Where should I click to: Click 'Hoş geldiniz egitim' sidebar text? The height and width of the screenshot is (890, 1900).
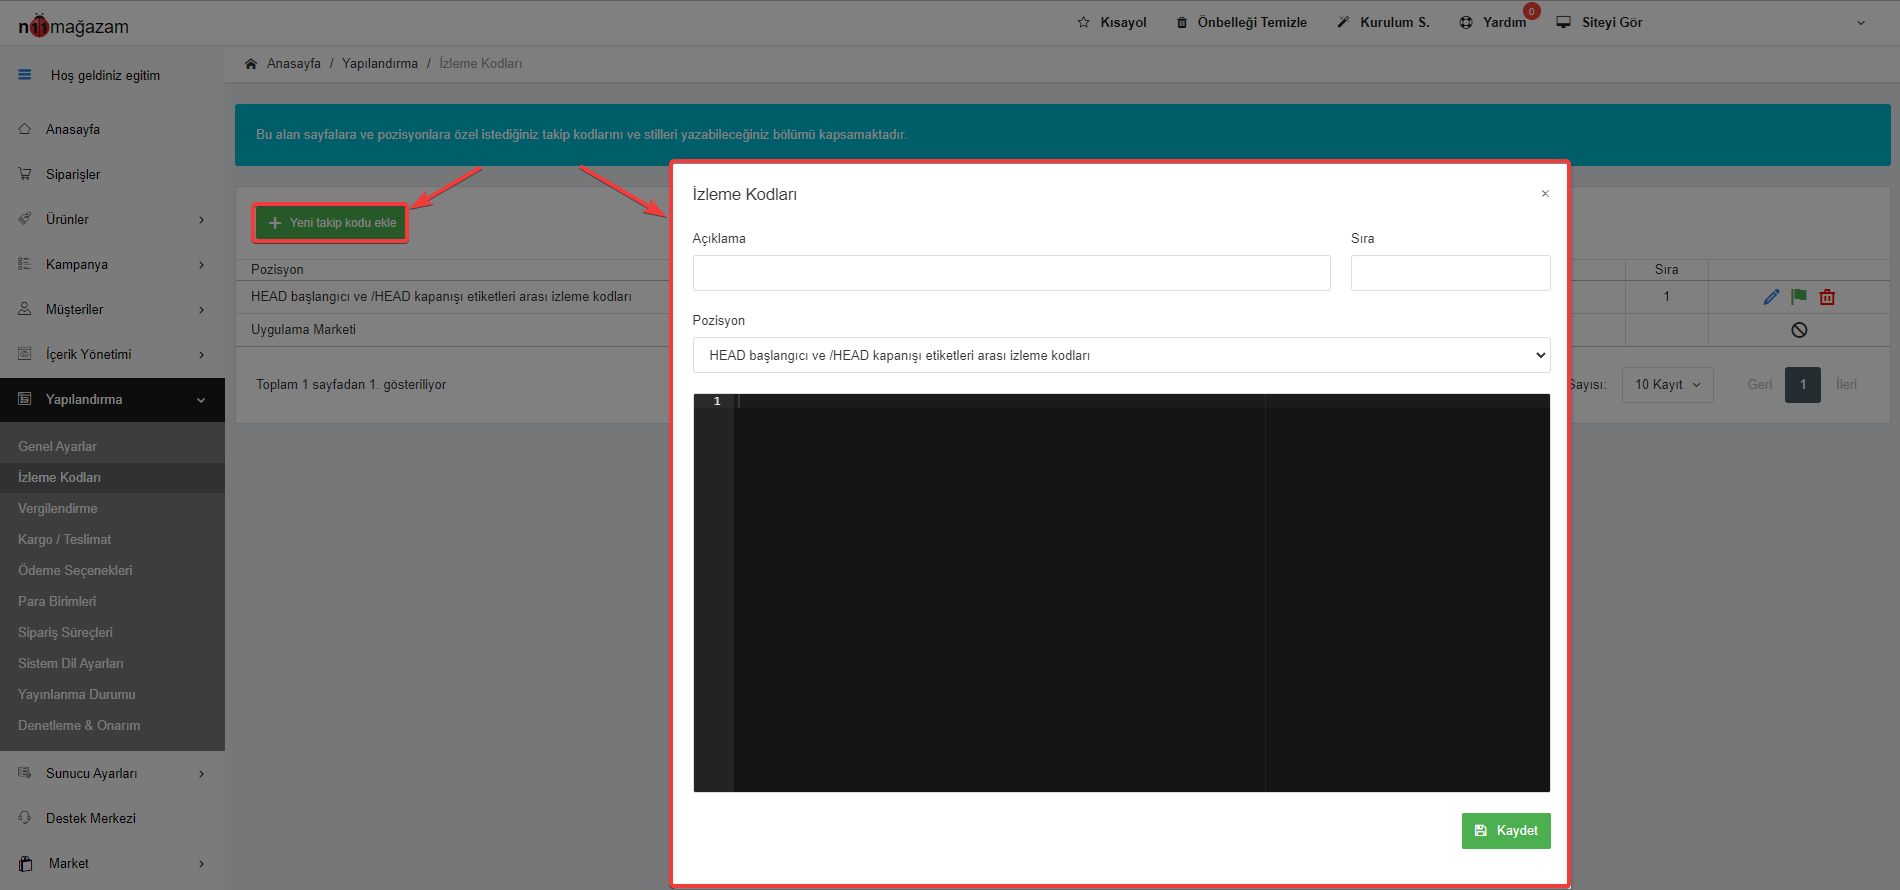(105, 76)
